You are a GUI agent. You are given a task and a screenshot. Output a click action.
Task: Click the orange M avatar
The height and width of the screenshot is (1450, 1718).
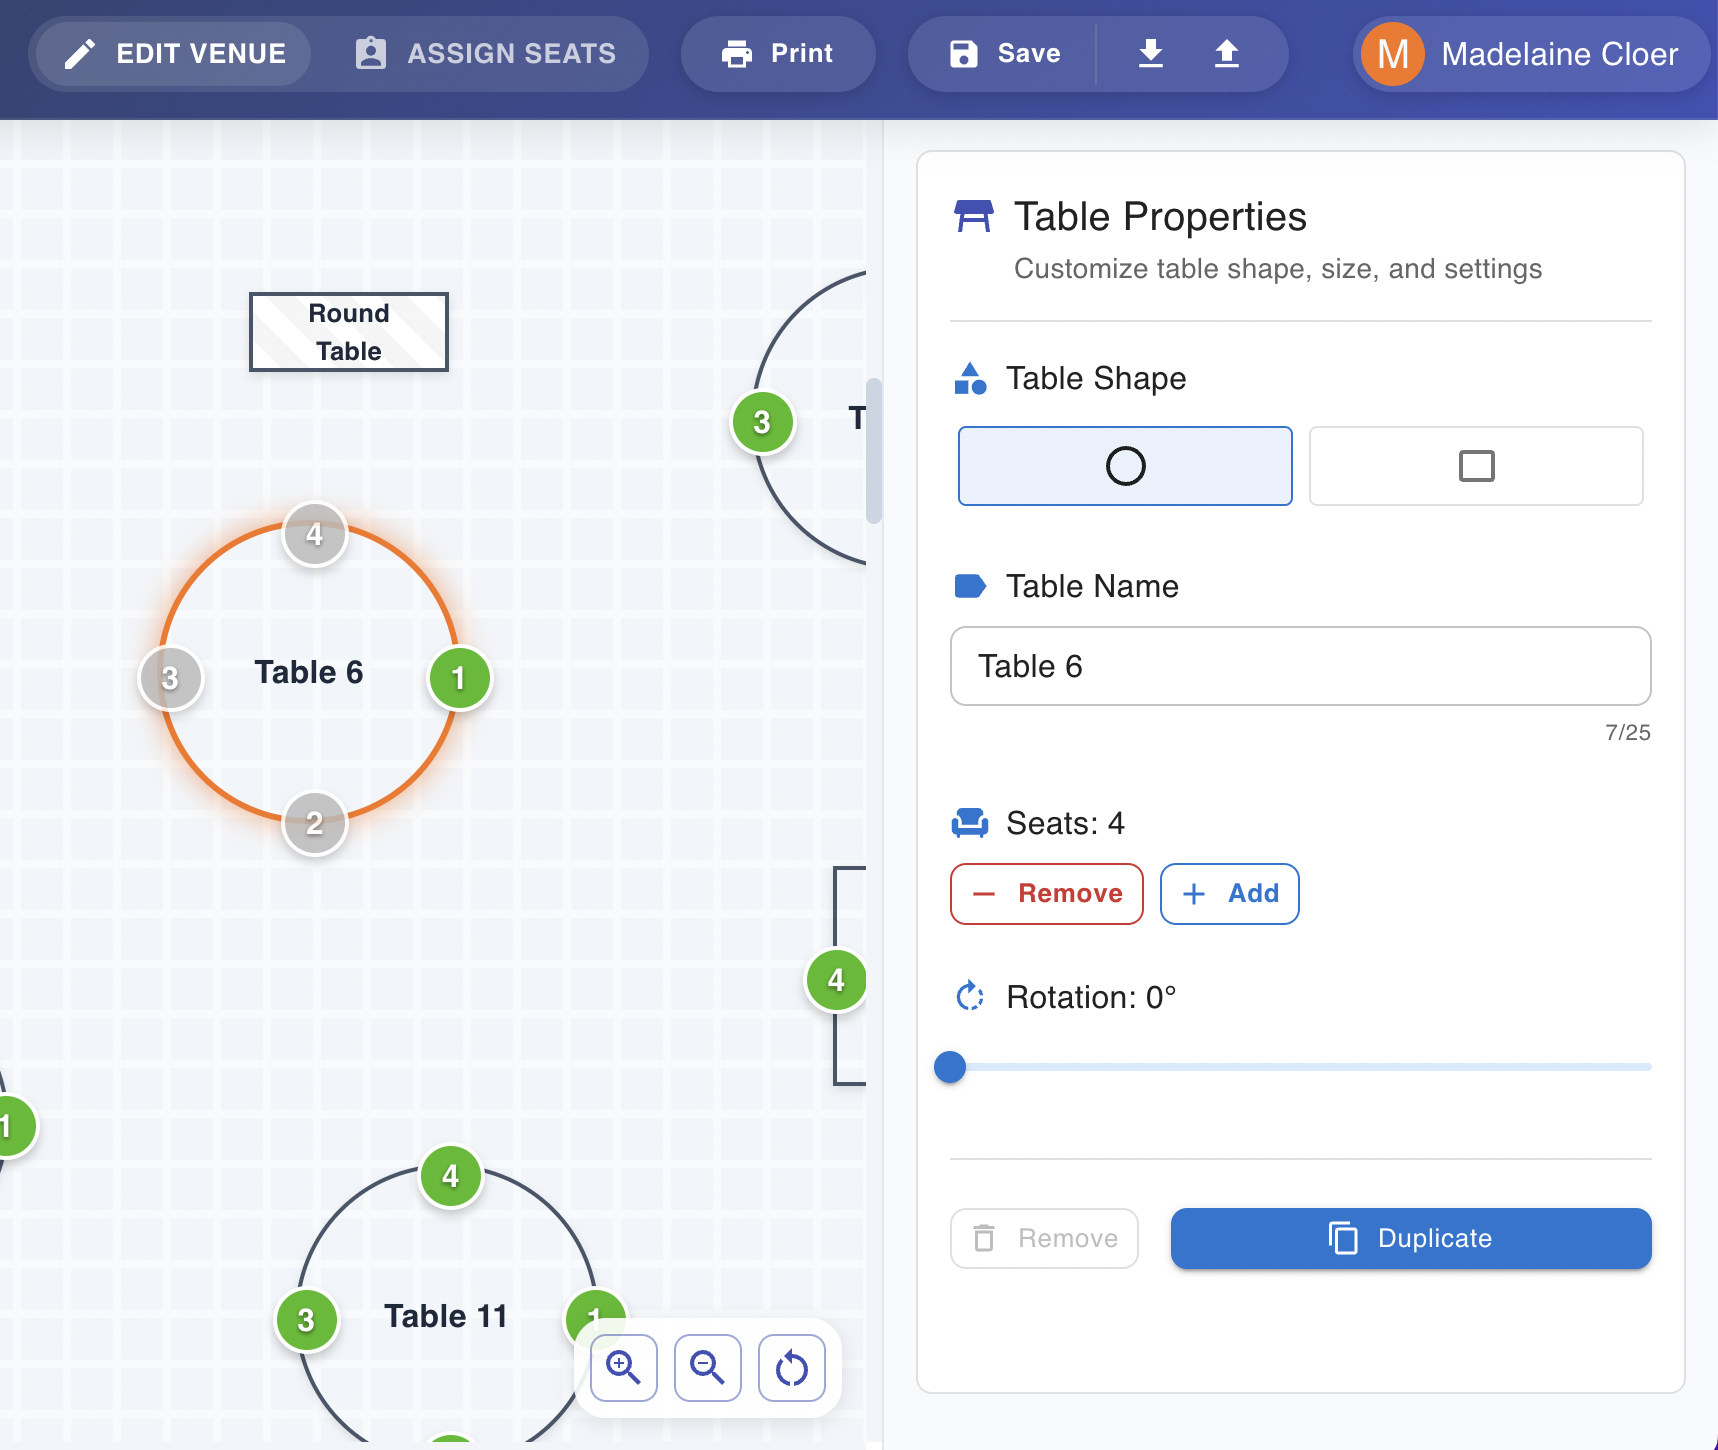click(1393, 54)
